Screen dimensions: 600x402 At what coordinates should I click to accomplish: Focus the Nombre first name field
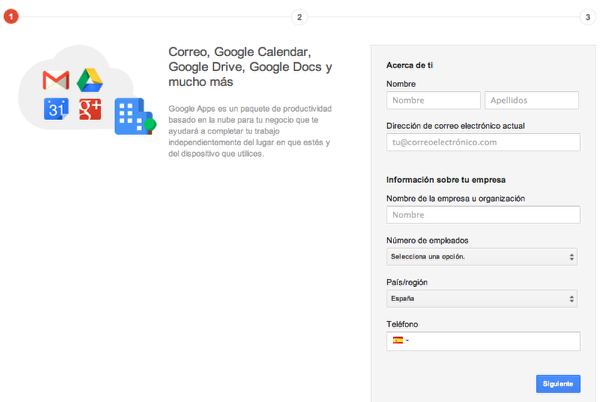pos(433,101)
